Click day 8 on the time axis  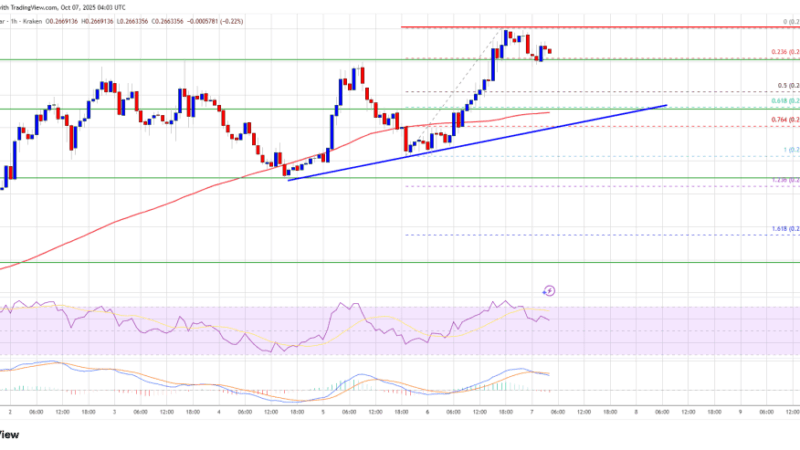pyautogui.click(x=637, y=413)
